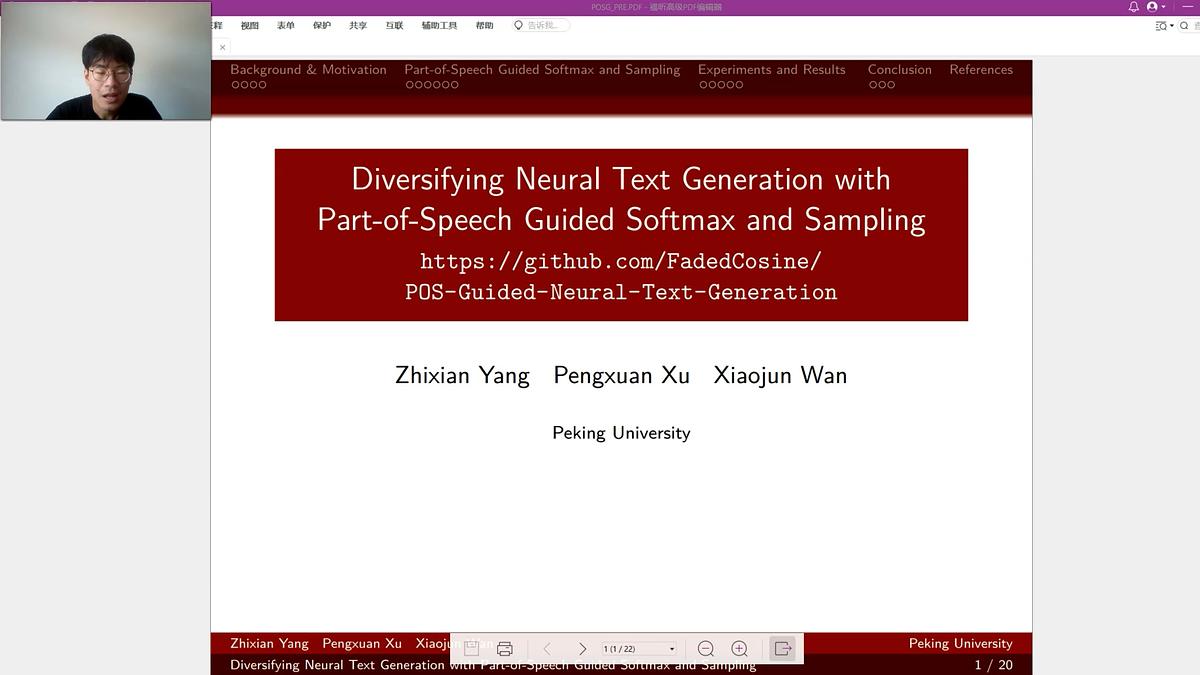1200x675 pixels.
Task: Zoom out with the minus magnifier
Action: [x=705, y=649]
